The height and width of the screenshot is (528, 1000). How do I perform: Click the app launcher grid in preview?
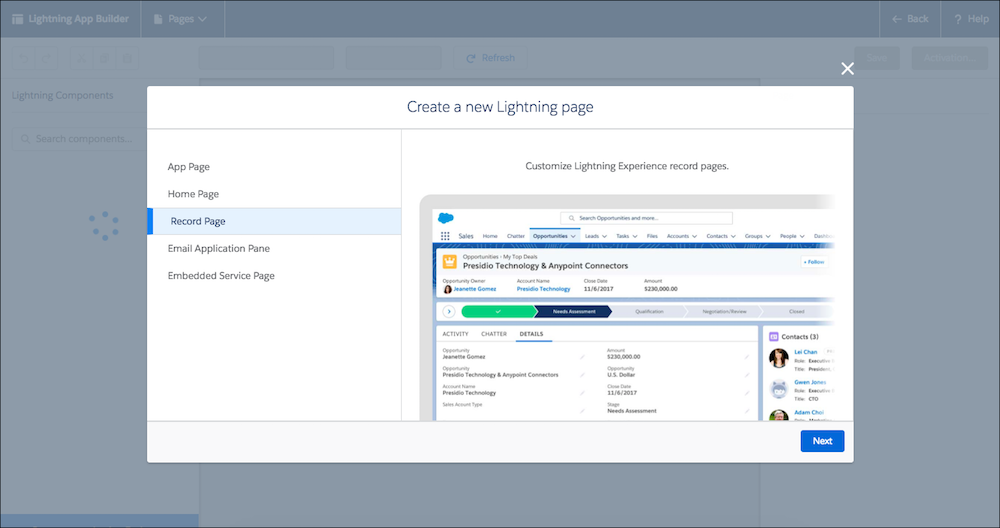pyautogui.click(x=445, y=236)
